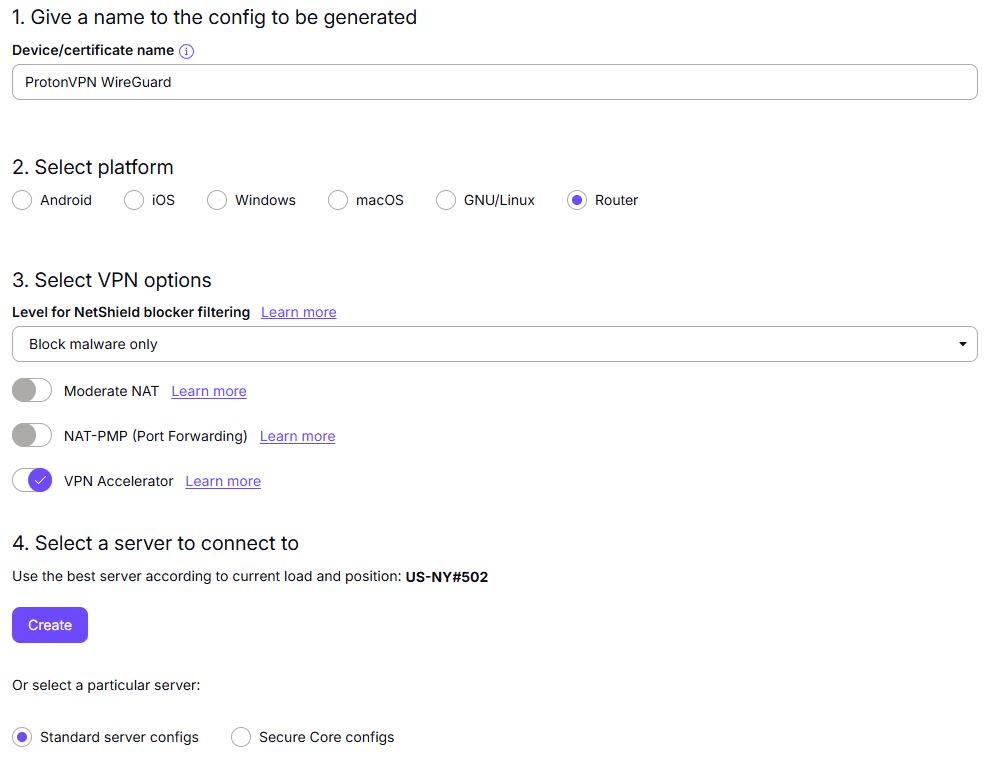992x779 pixels.
Task: Click the NetShield dropdown arrow
Action: (964, 343)
